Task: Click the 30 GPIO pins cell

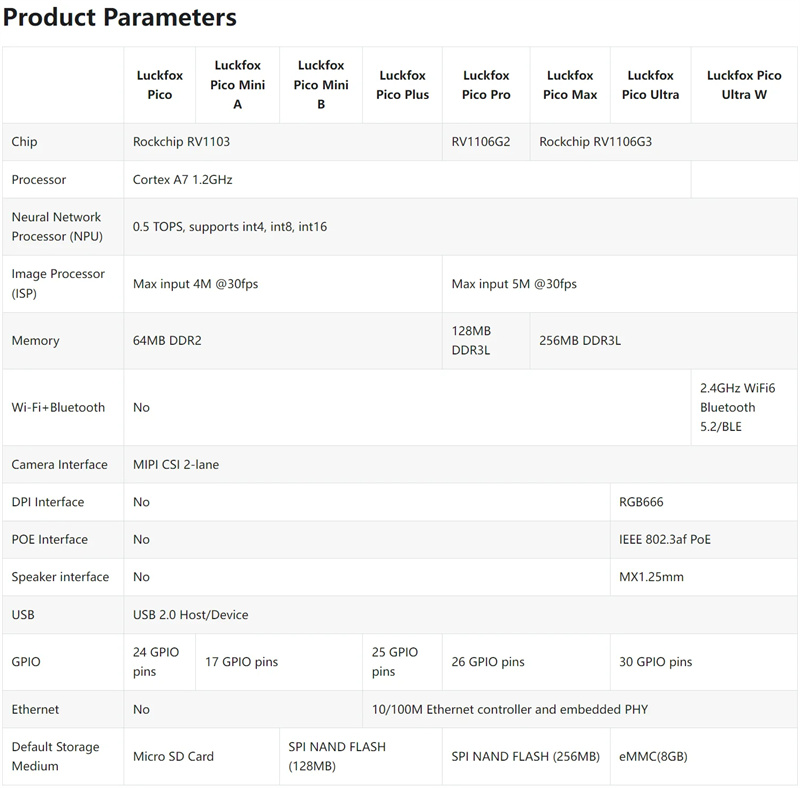Action: click(x=704, y=662)
